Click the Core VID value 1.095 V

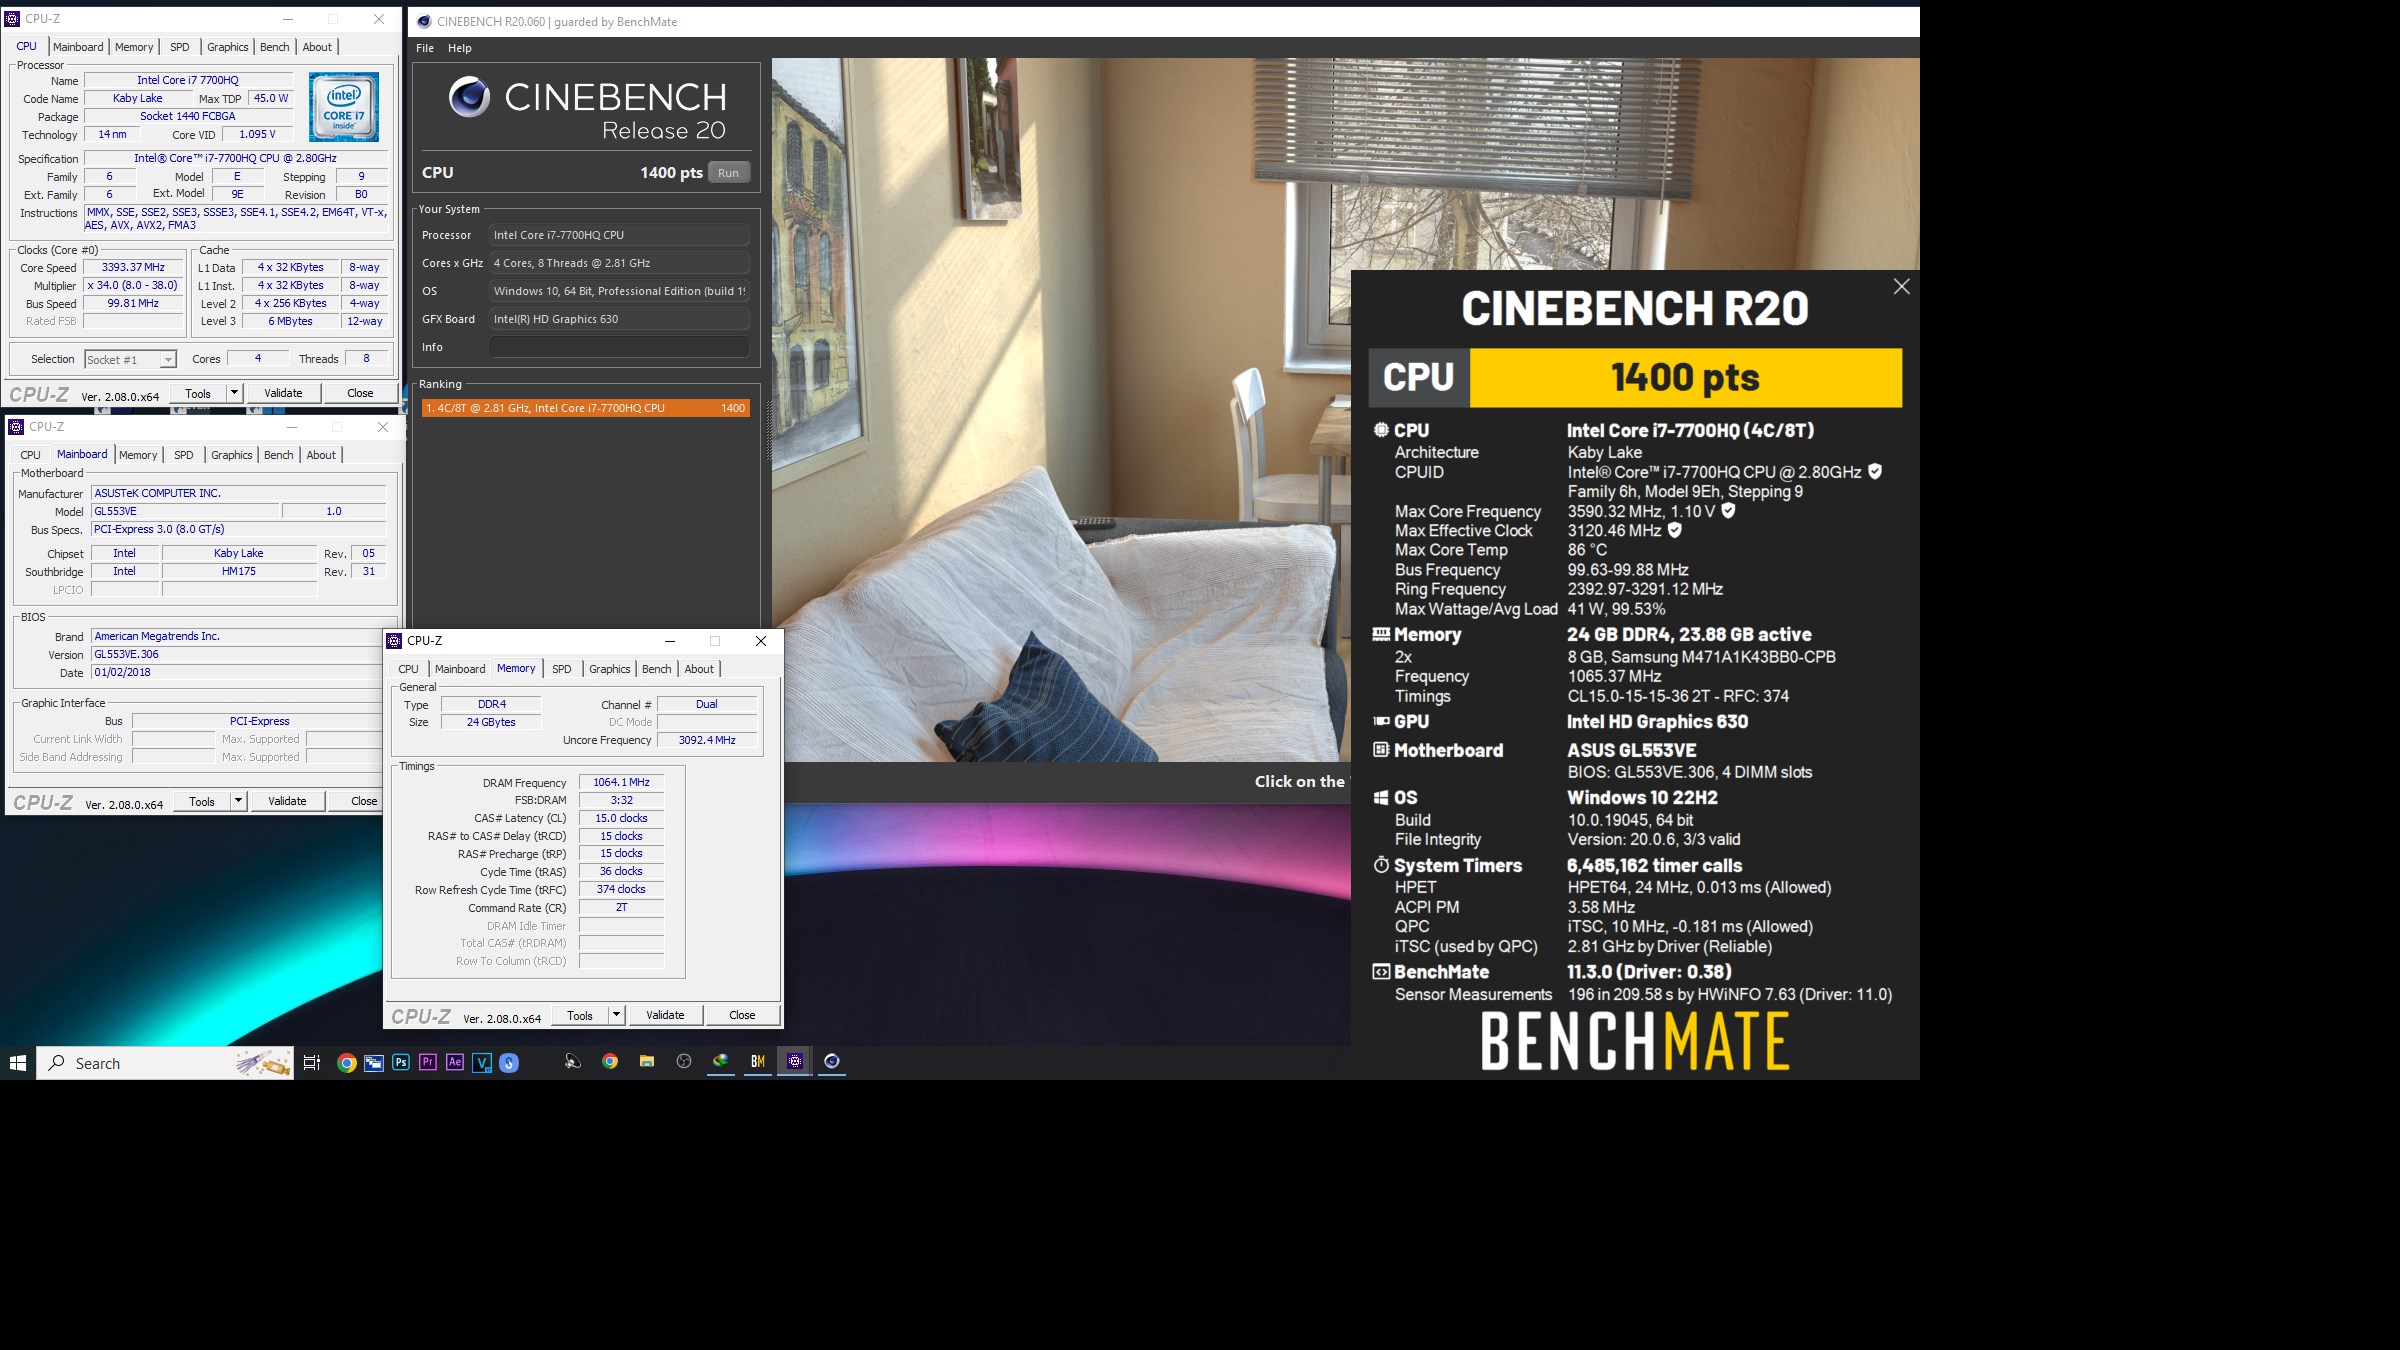click(x=257, y=135)
